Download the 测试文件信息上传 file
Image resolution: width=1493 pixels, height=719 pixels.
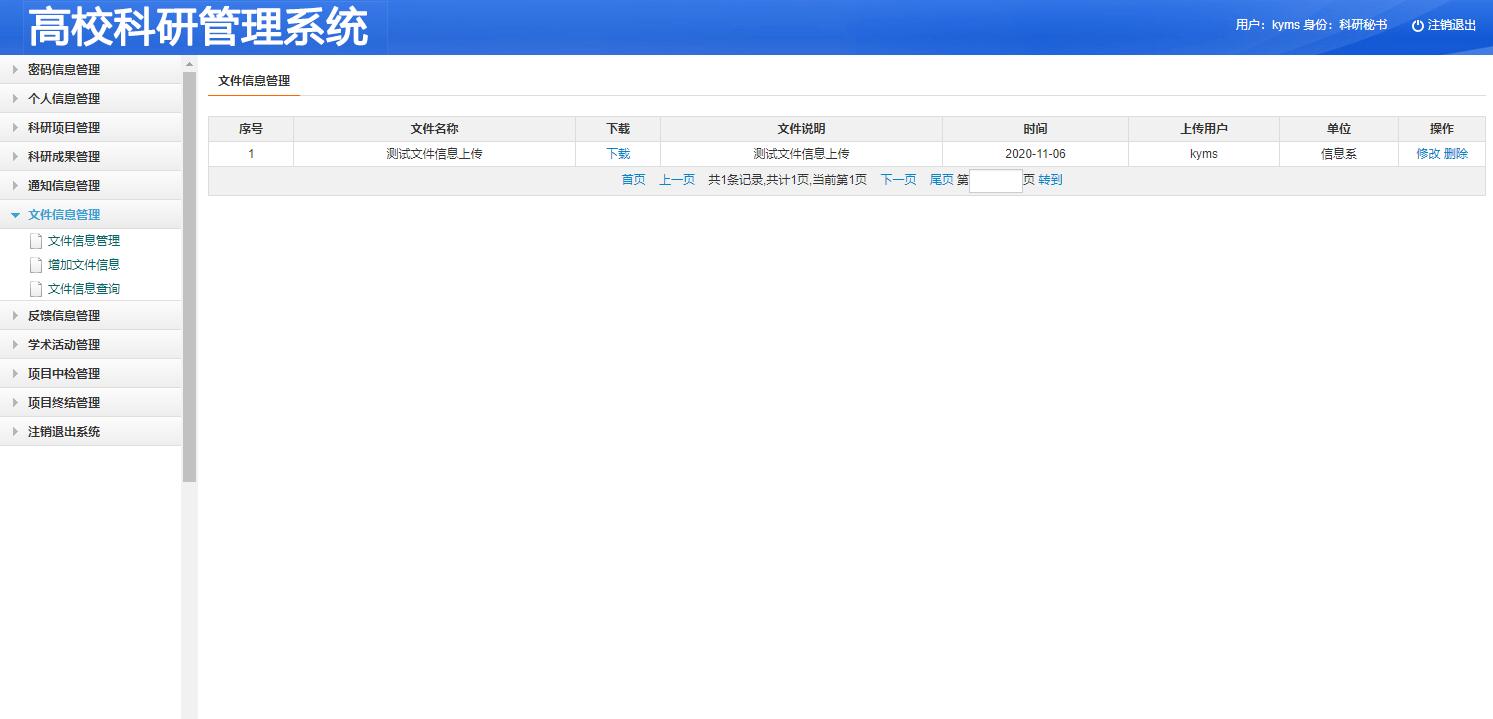point(617,153)
